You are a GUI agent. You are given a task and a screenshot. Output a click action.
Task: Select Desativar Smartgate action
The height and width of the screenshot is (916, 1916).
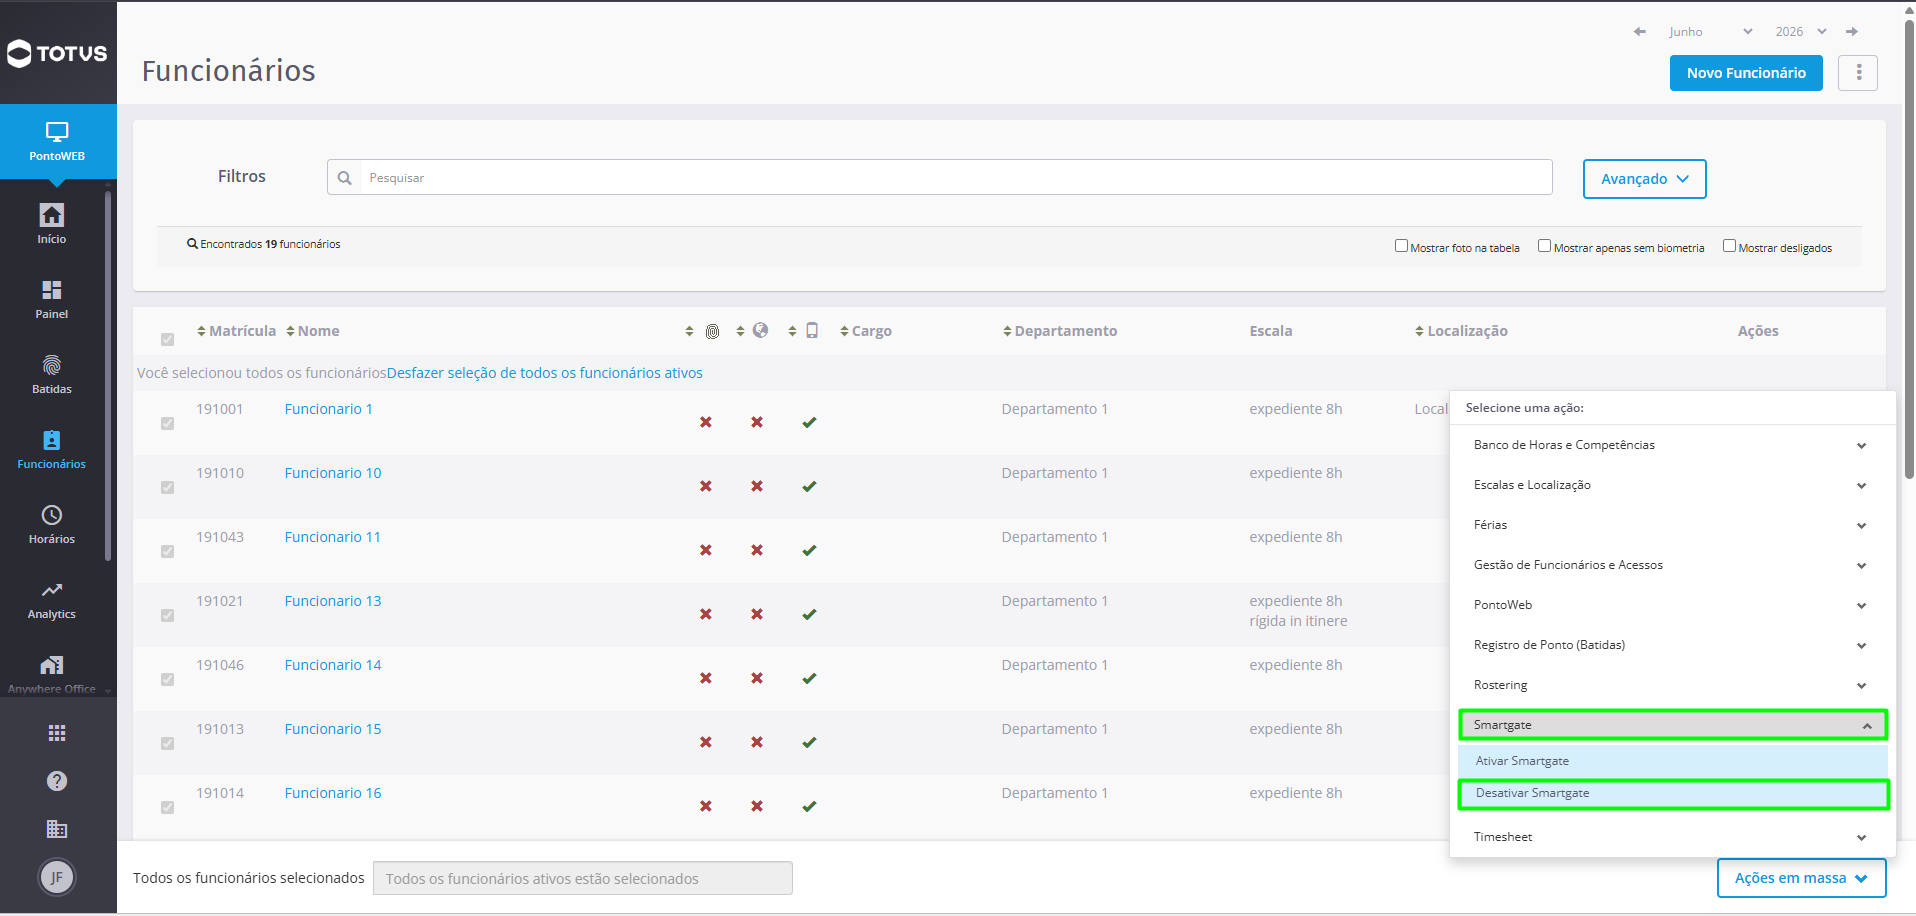1673,794
